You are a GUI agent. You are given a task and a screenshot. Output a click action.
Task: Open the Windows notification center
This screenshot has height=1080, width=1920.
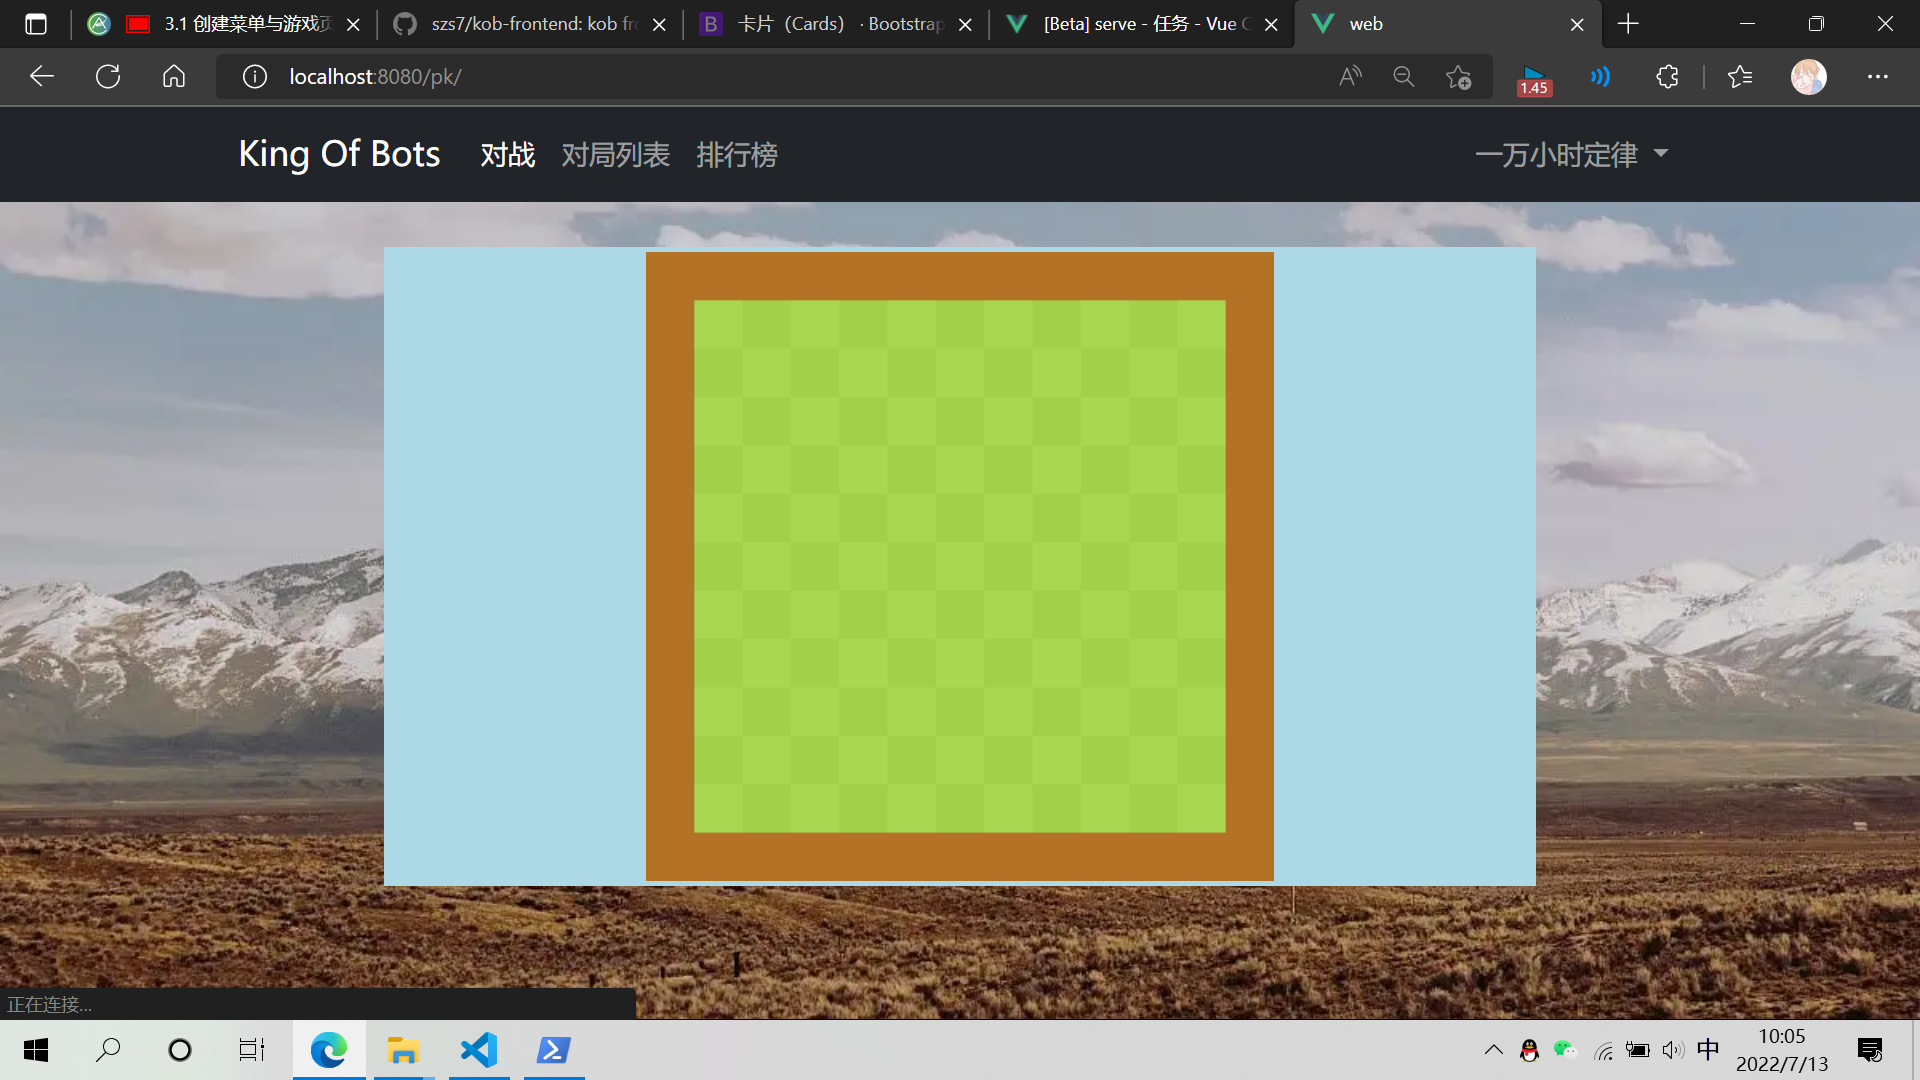click(x=1870, y=1050)
